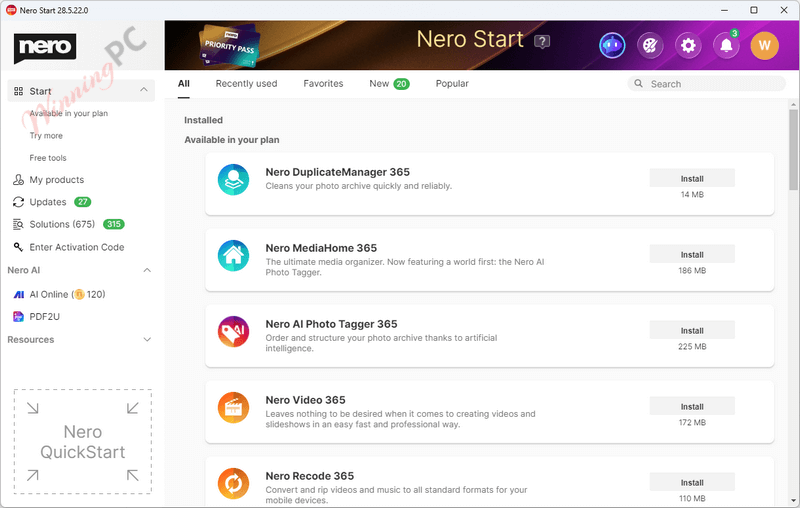Select Available in your plan in sidebar
The width and height of the screenshot is (800, 508).
pyautogui.click(x=68, y=113)
